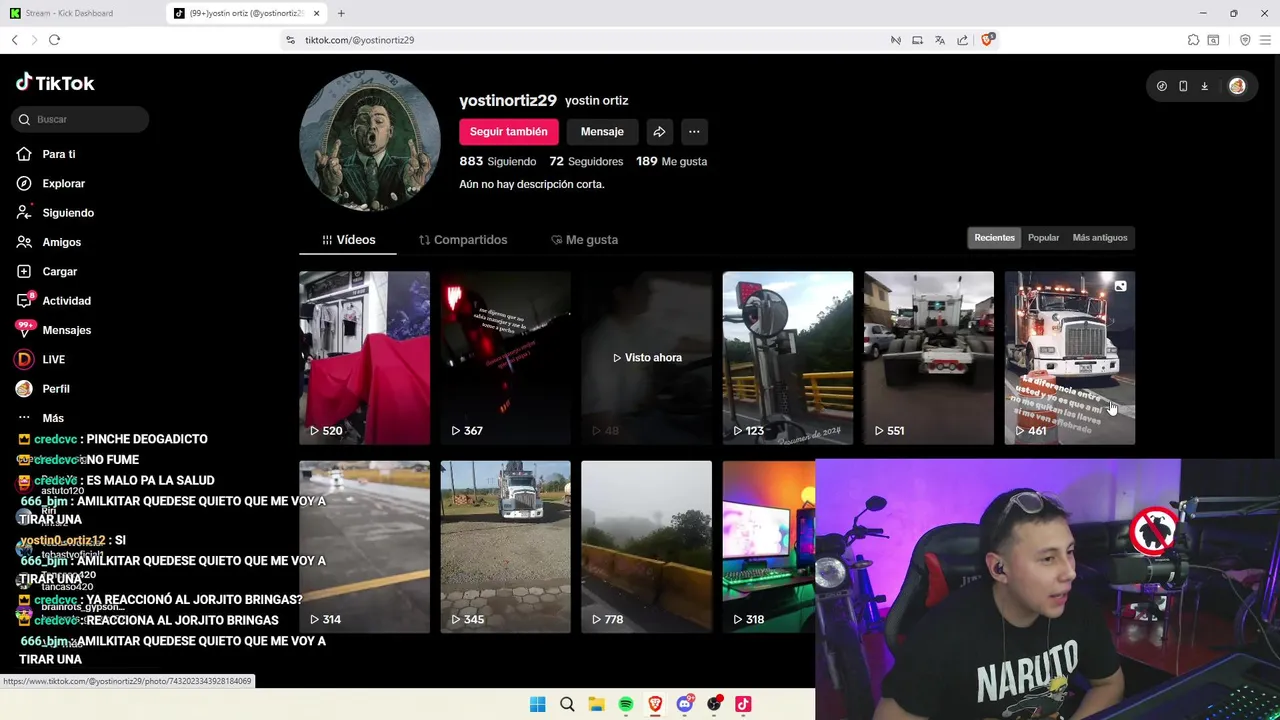Switch to the Vídeos tab
The height and width of the screenshot is (720, 1280).
tap(348, 240)
